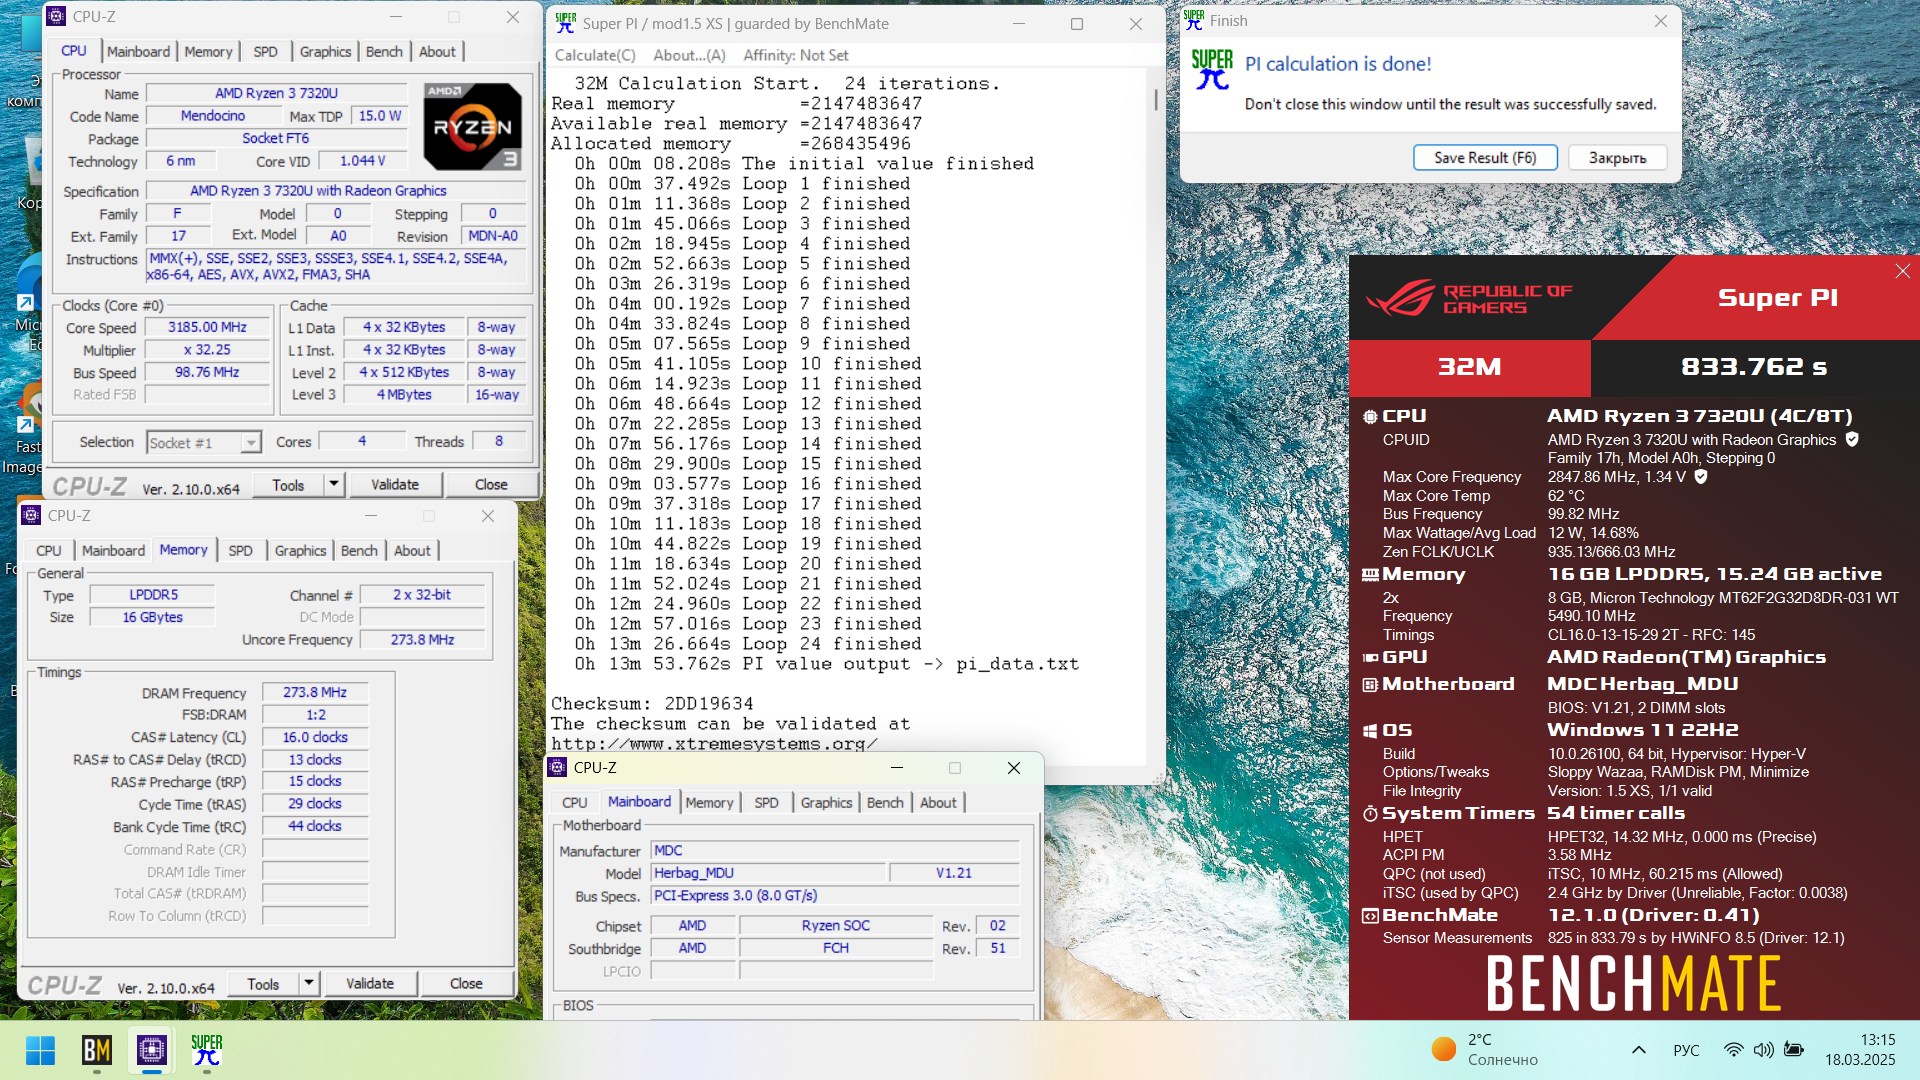The image size is (1920, 1080).
Task: Open the Mainboard tab in top CPU-Z window
Action: 138,52
